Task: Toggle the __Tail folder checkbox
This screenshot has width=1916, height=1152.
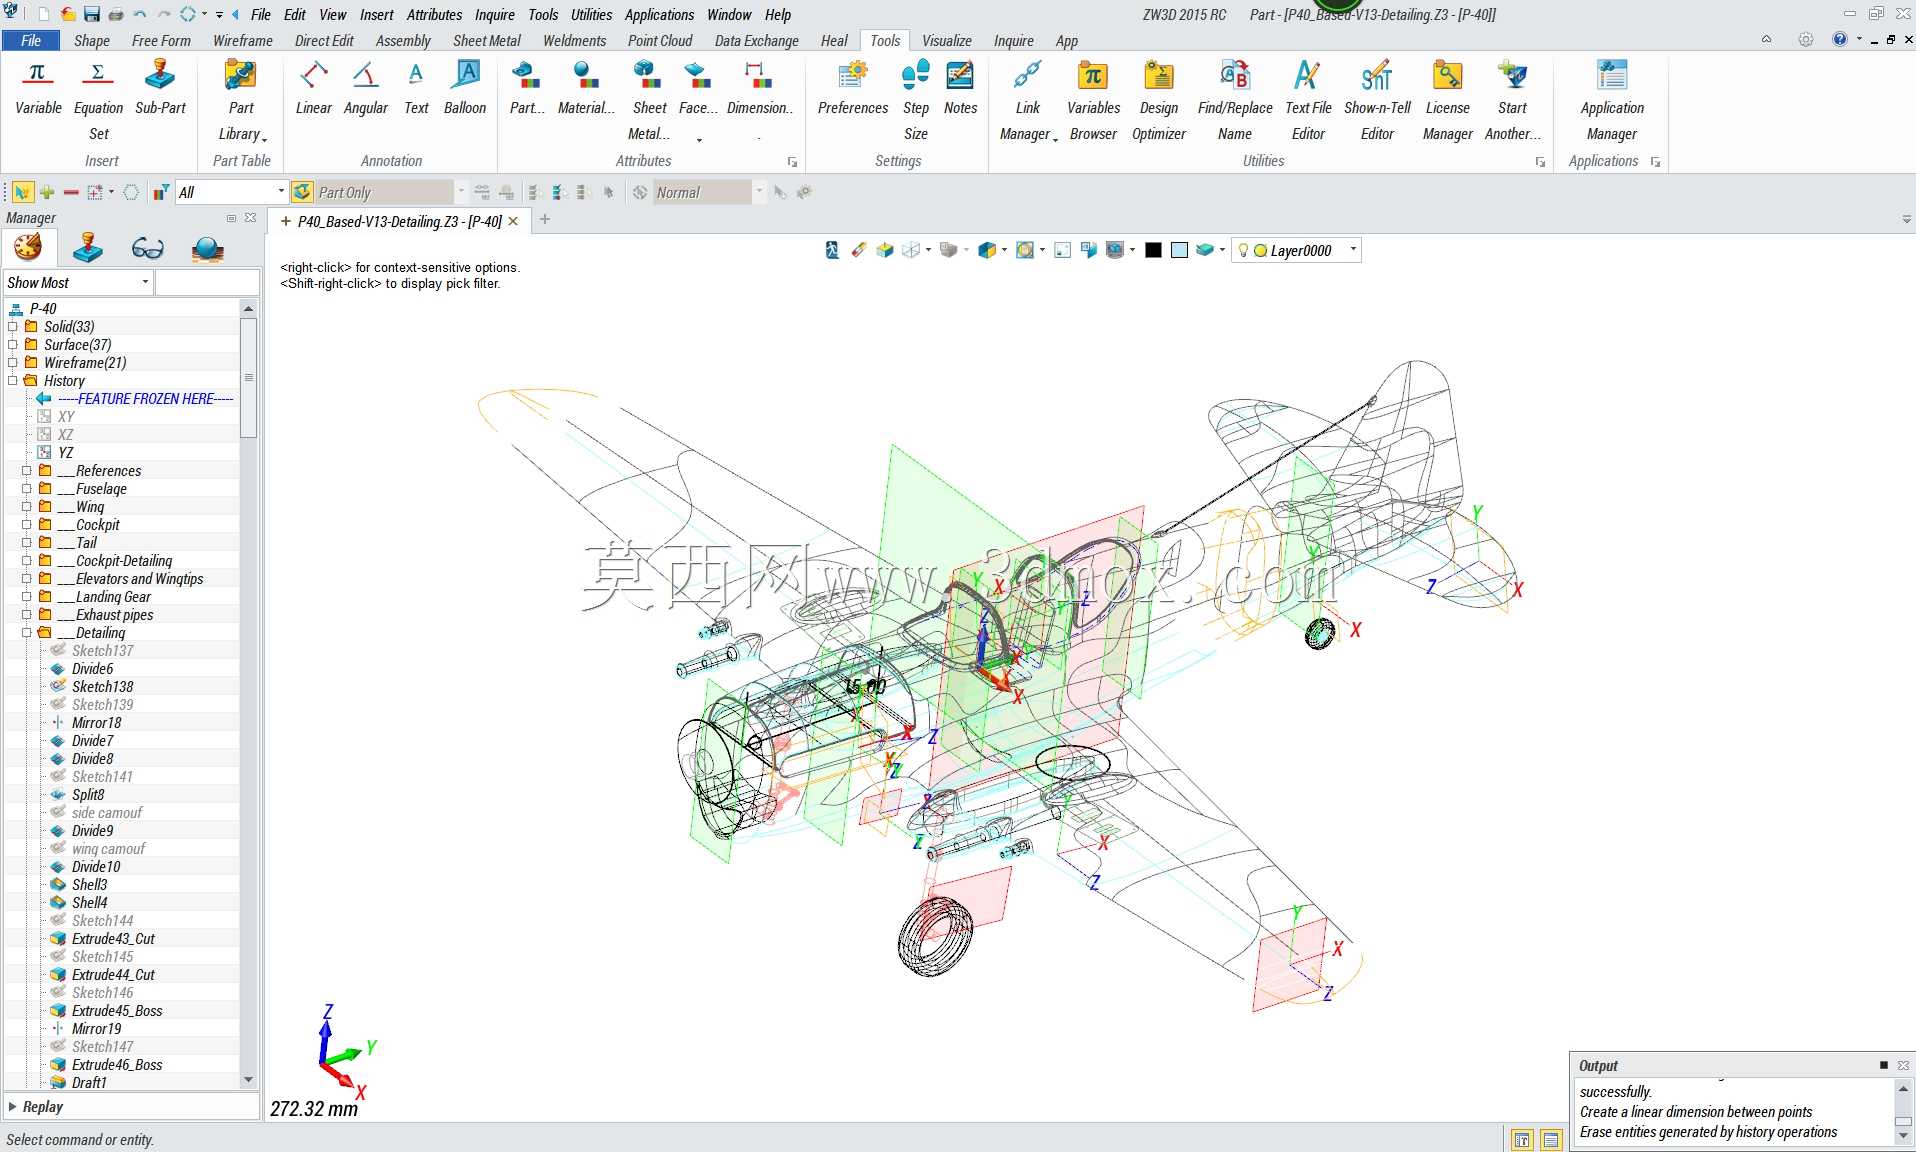Action: [x=27, y=543]
